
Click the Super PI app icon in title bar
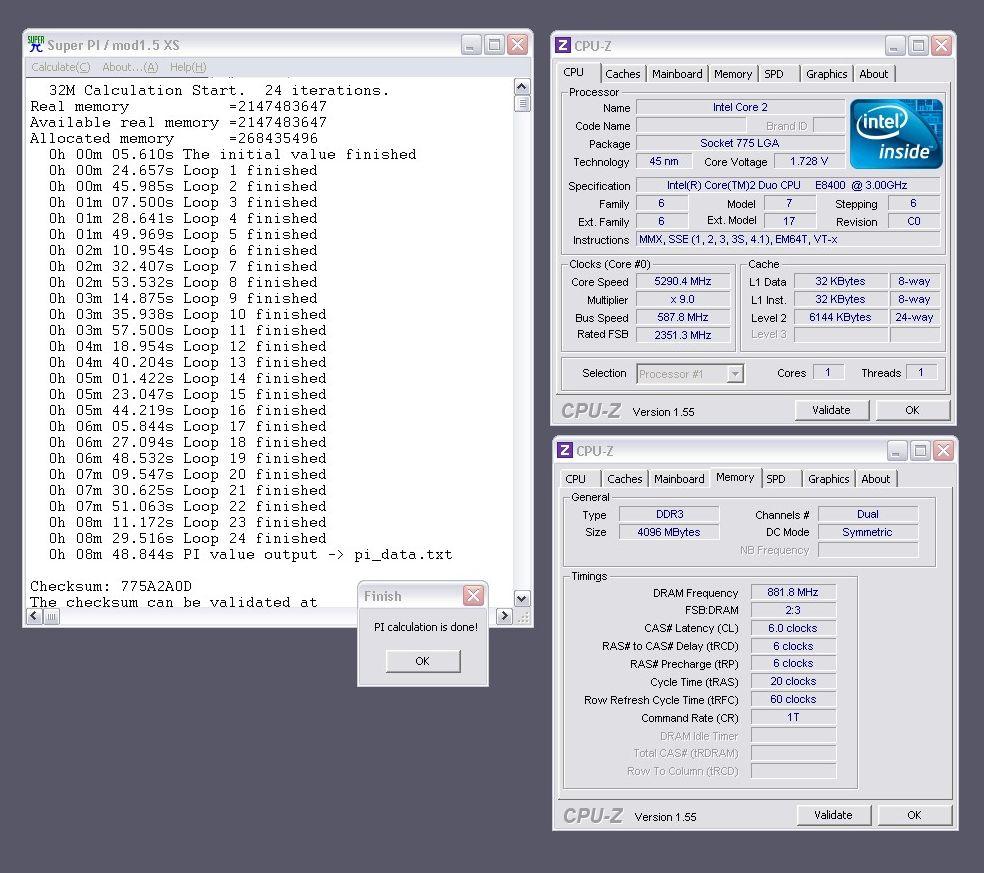click(x=36, y=44)
